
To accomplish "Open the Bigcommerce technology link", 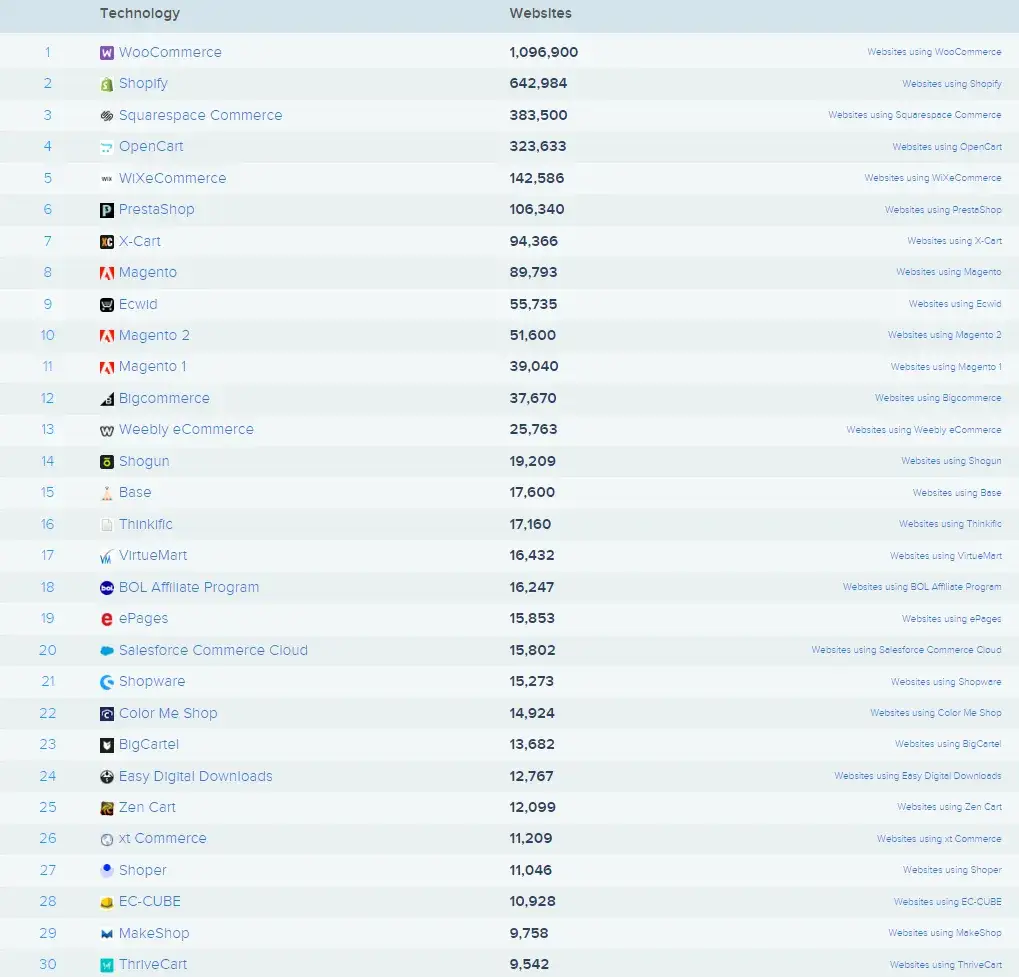I will coord(164,398).
